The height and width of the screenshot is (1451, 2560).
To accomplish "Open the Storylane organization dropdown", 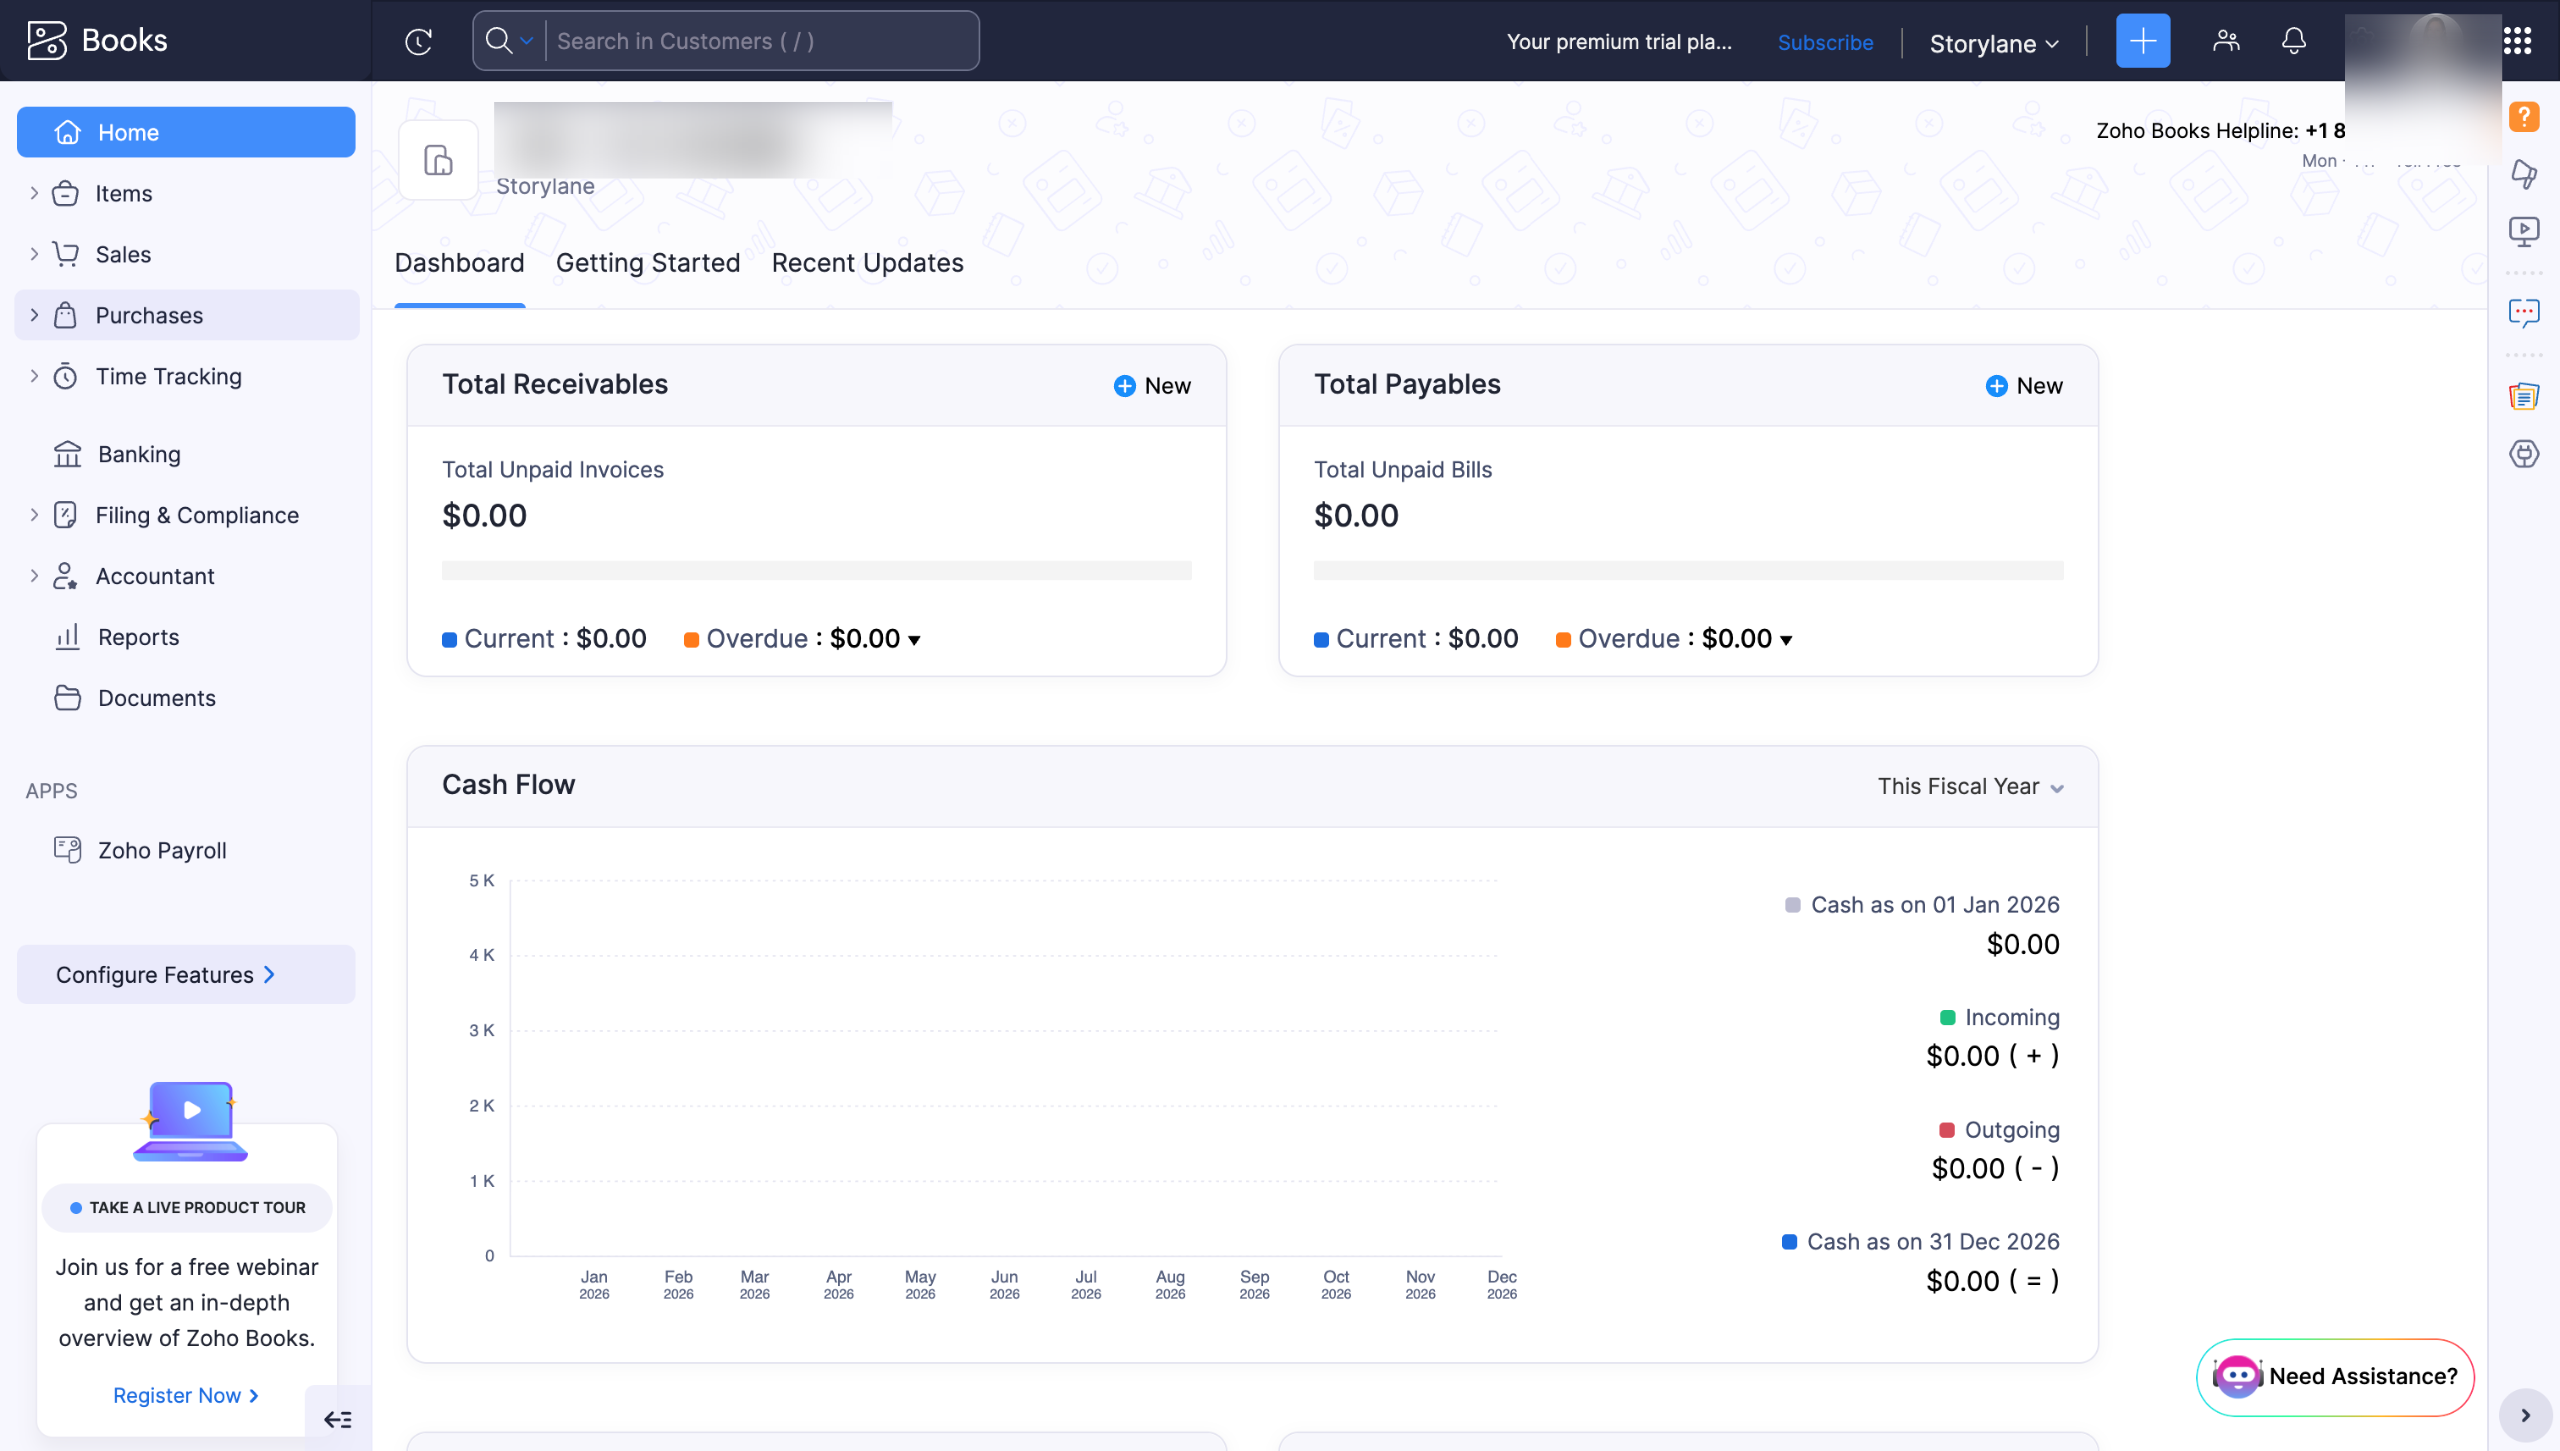I will point(1993,43).
